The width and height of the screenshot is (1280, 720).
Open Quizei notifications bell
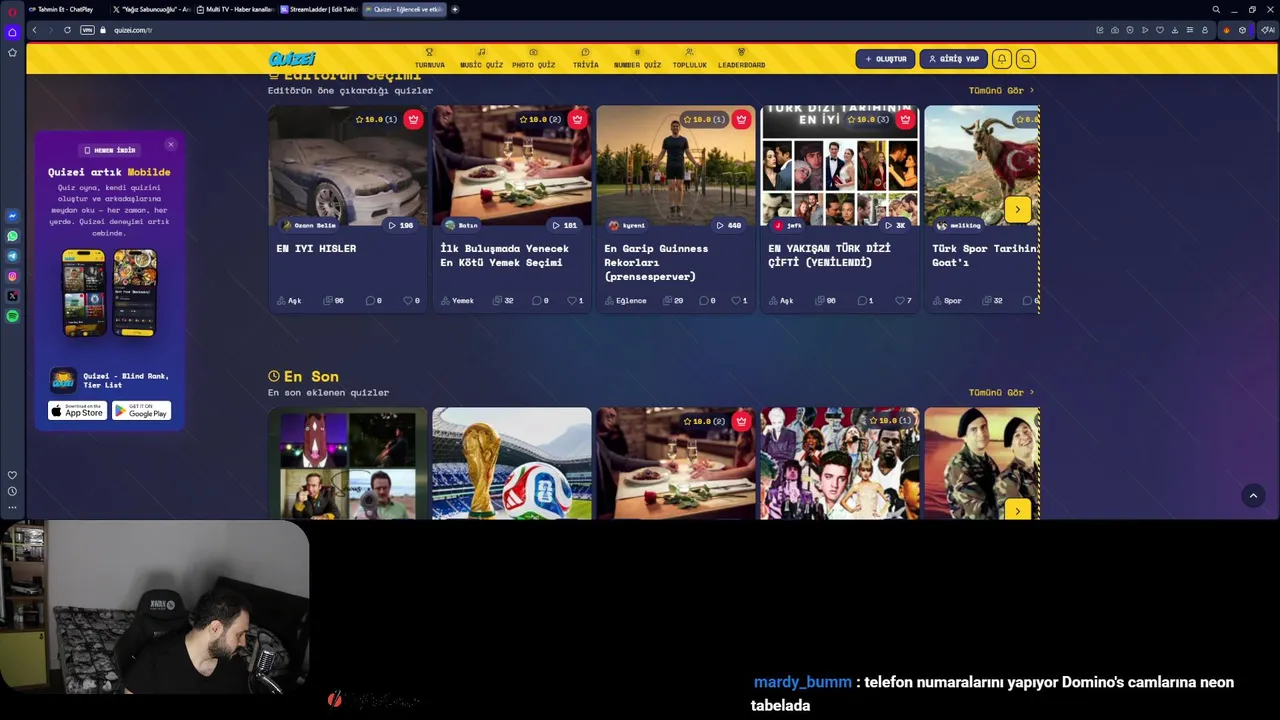(1001, 59)
